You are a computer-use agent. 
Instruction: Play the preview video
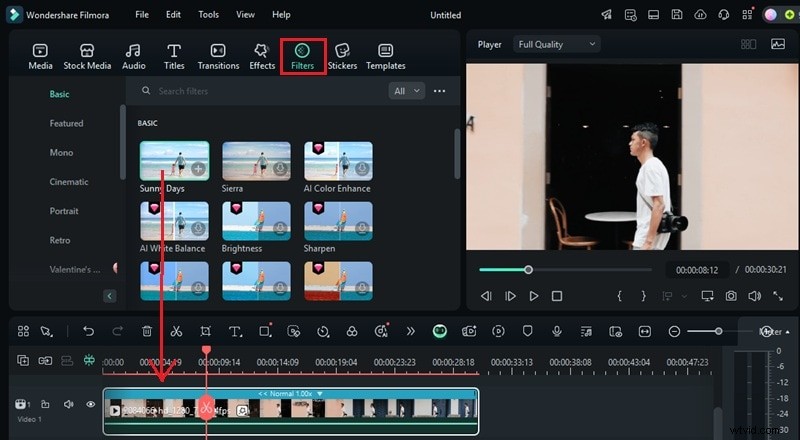pos(534,296)
